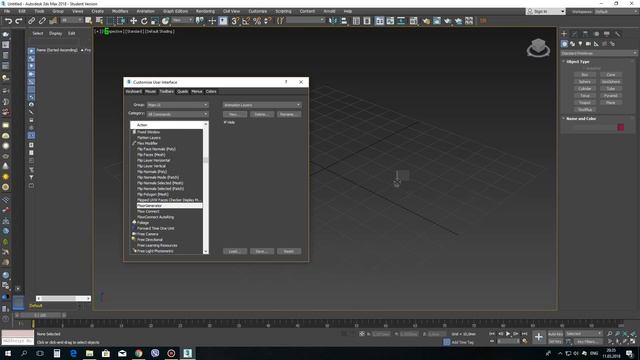This screenshot has width=640, height=360.
Task: Select the Geometry category circle icon
Action: 564,44
